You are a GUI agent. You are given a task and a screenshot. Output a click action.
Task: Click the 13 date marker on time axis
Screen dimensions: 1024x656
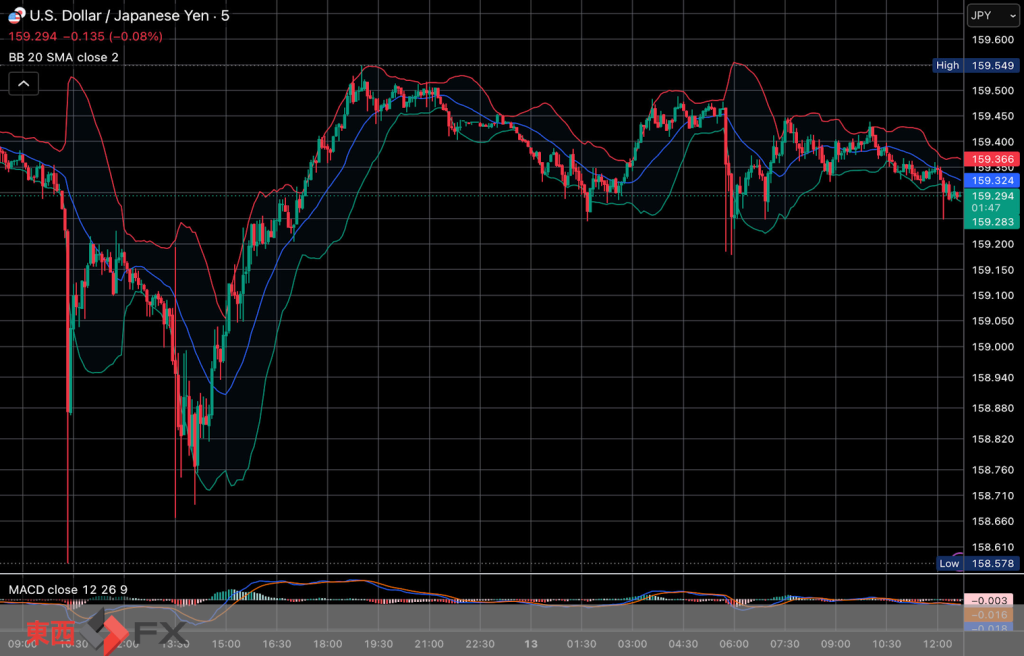point(531,644)
